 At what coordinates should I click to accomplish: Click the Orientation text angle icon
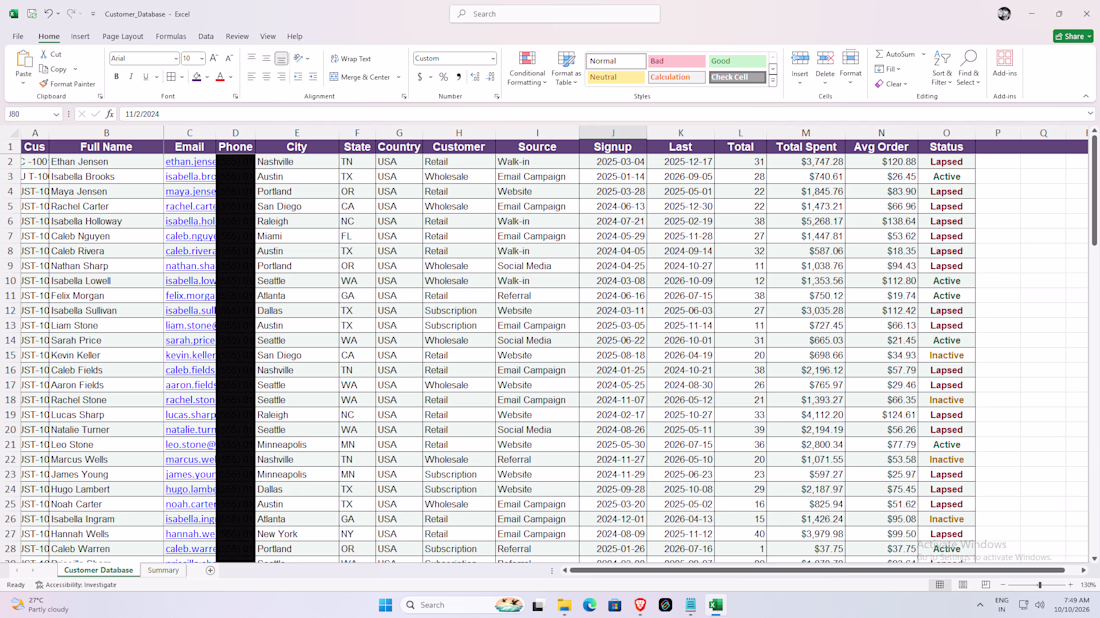(298, 58)
